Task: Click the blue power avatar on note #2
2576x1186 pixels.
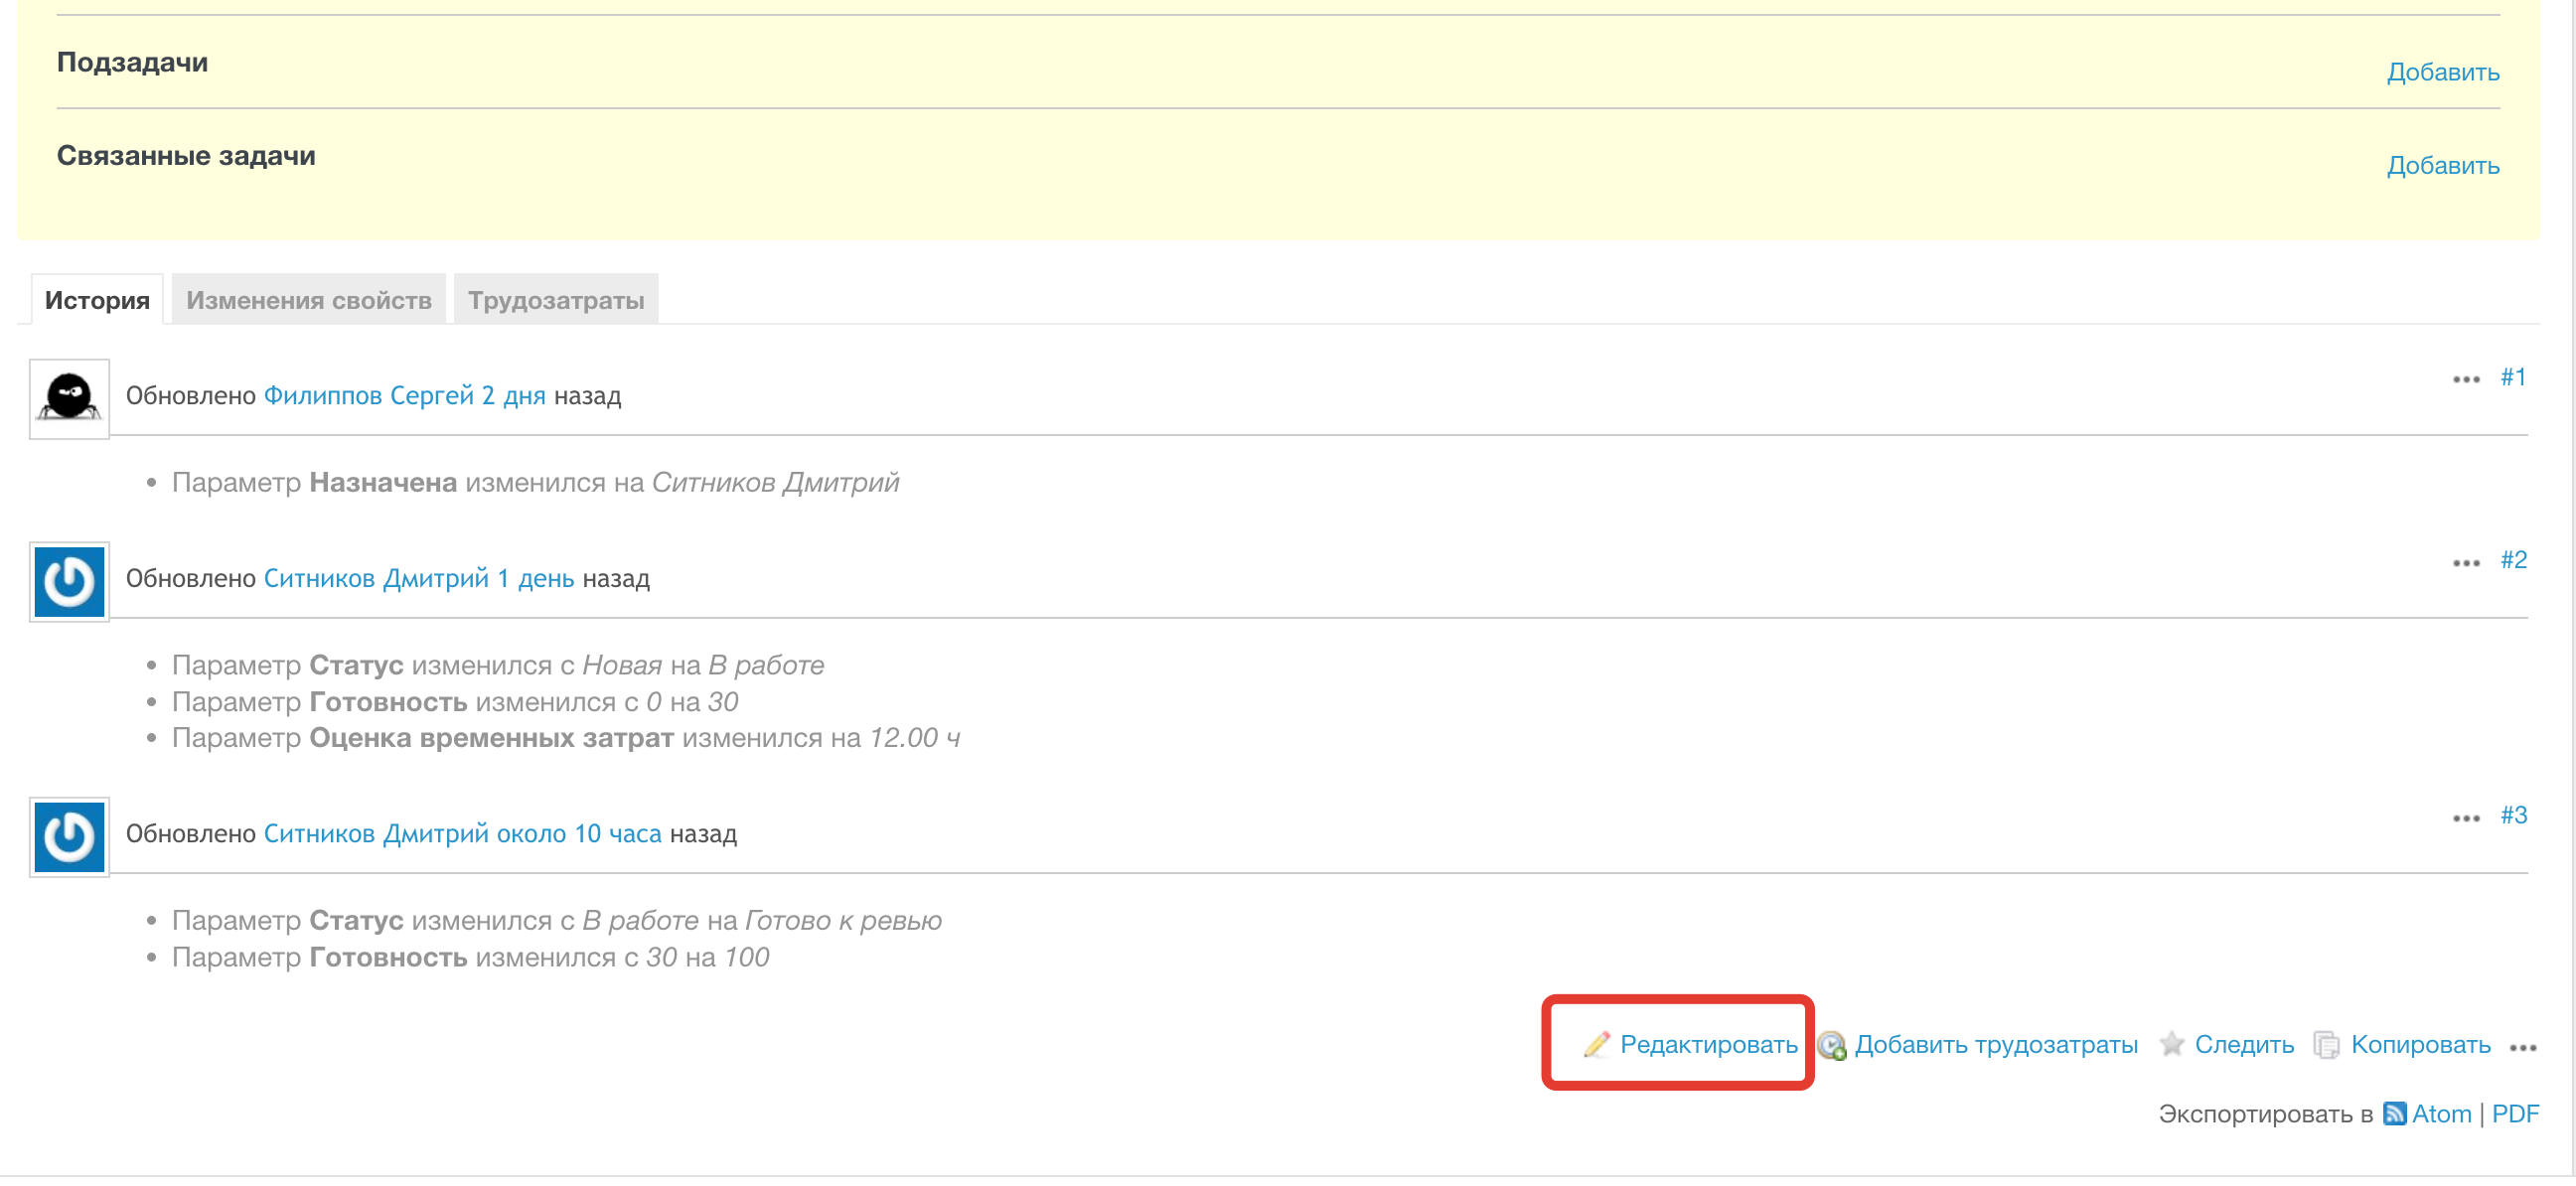Action: coord(69,581)
